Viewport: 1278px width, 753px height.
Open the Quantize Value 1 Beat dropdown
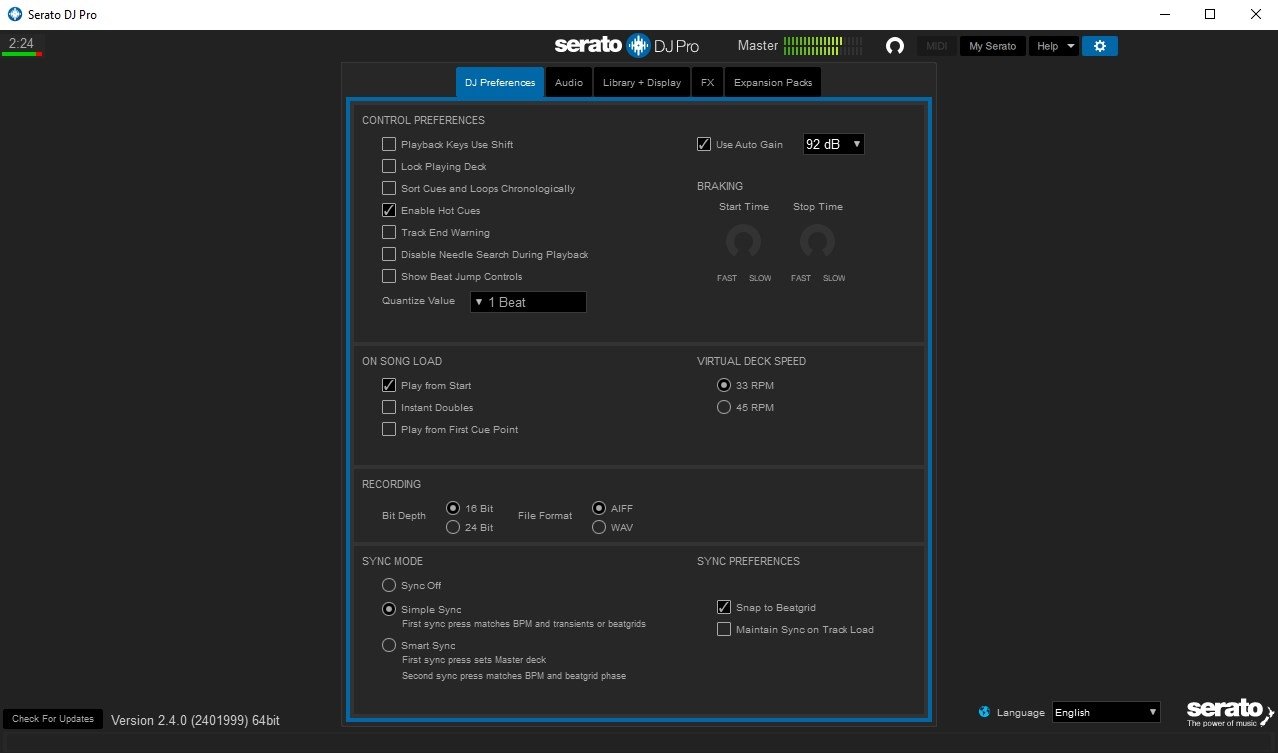528,302
